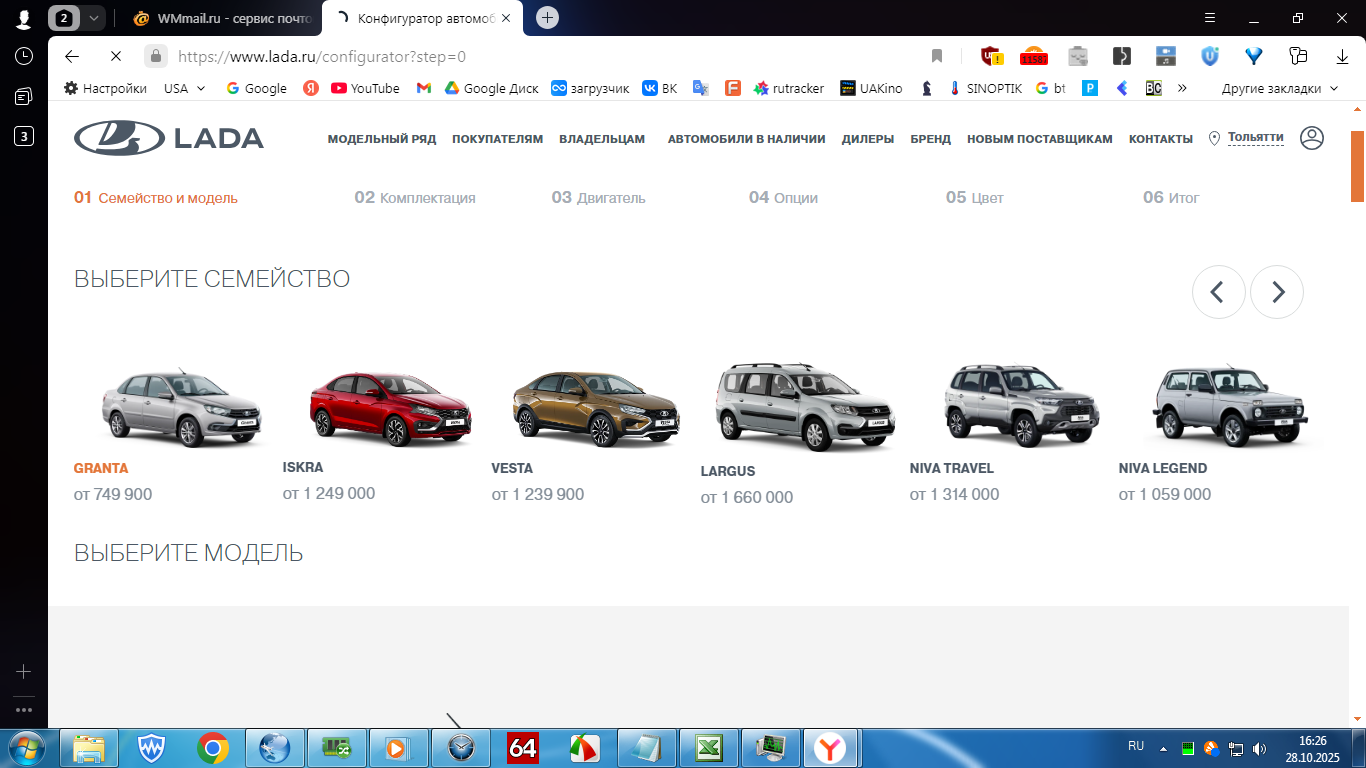Select the Vesta car image
The height and width of the screenshot is (768, 1366).
[596, 407]
